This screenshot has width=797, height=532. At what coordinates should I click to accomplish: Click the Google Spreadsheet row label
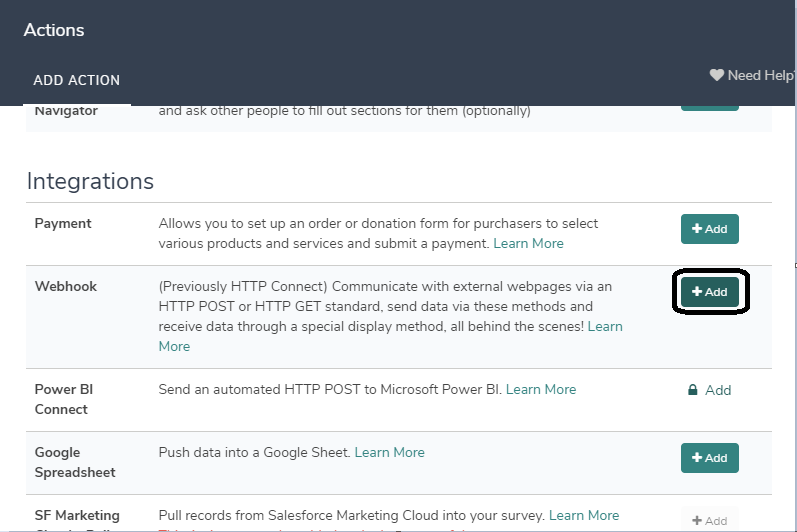75,462
